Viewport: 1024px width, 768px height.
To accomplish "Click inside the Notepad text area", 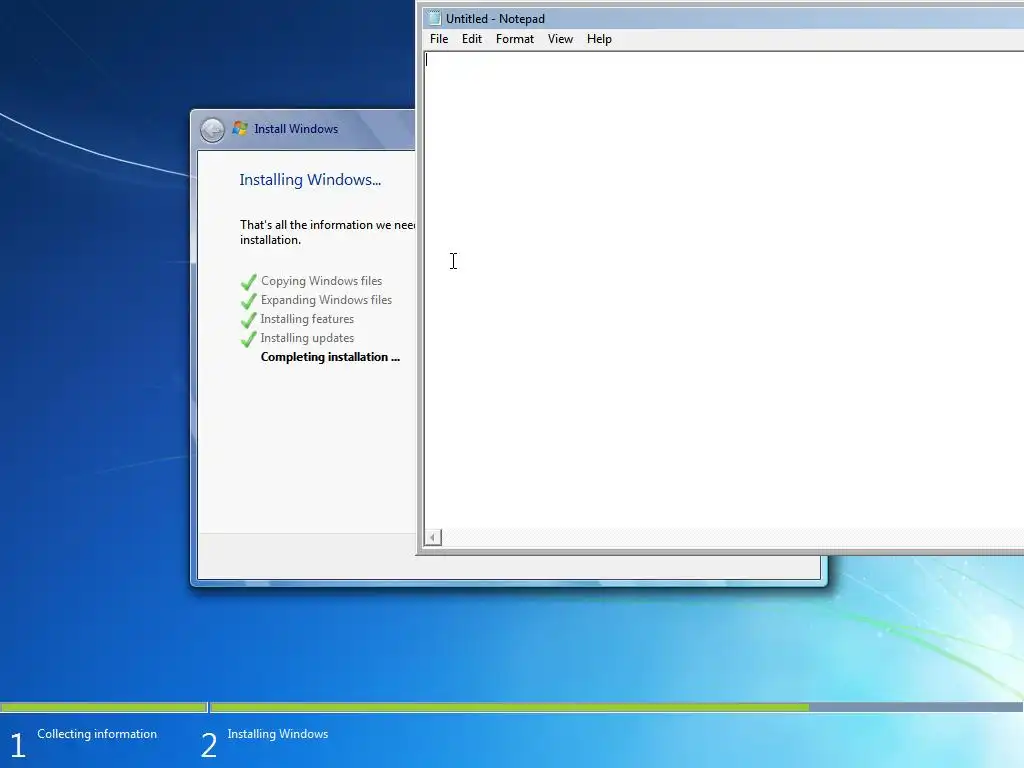I will pos(724,291).
